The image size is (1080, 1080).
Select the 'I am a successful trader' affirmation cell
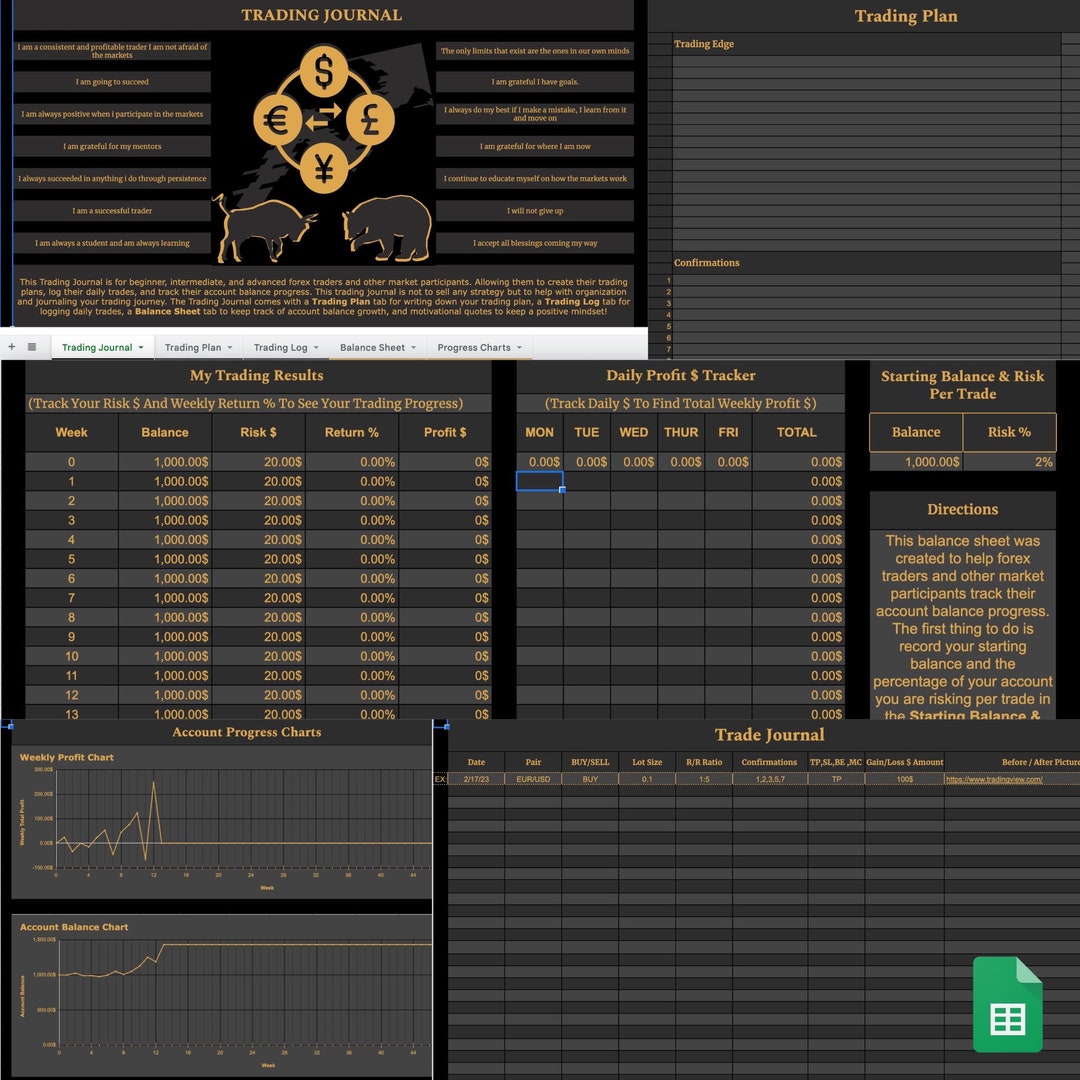(110, 211)
